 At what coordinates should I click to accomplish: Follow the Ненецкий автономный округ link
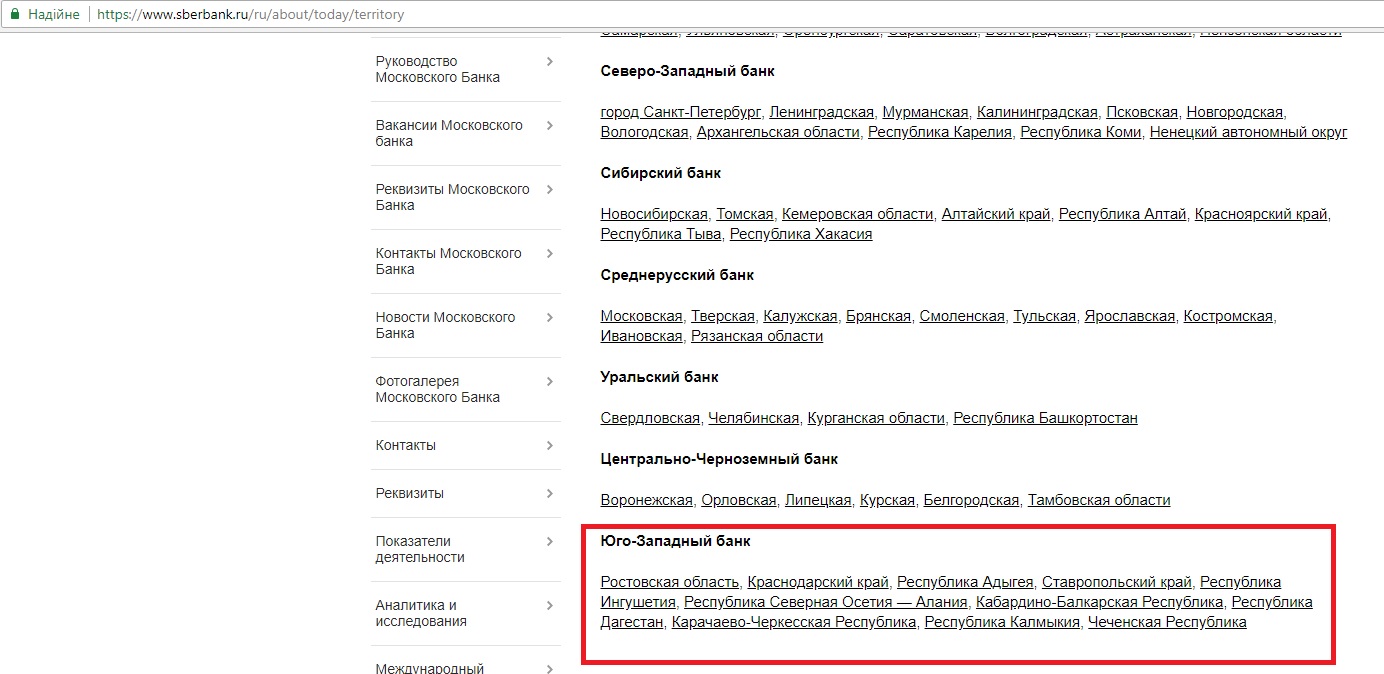pyautogui.click(x=1249, y=132)
